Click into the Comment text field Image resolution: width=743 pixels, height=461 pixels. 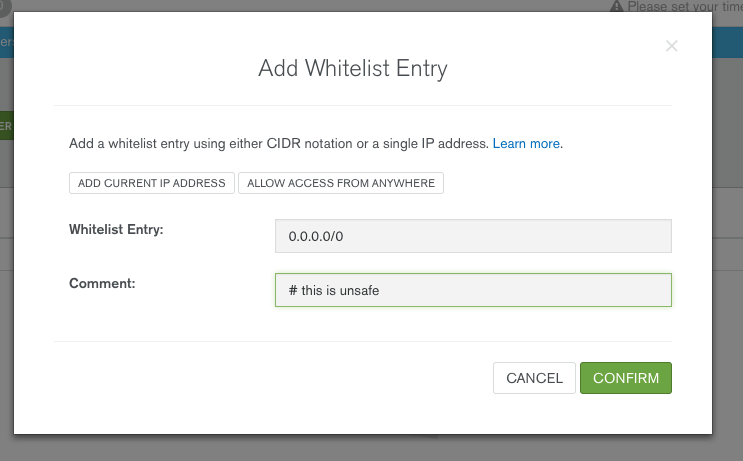[473, 290]
